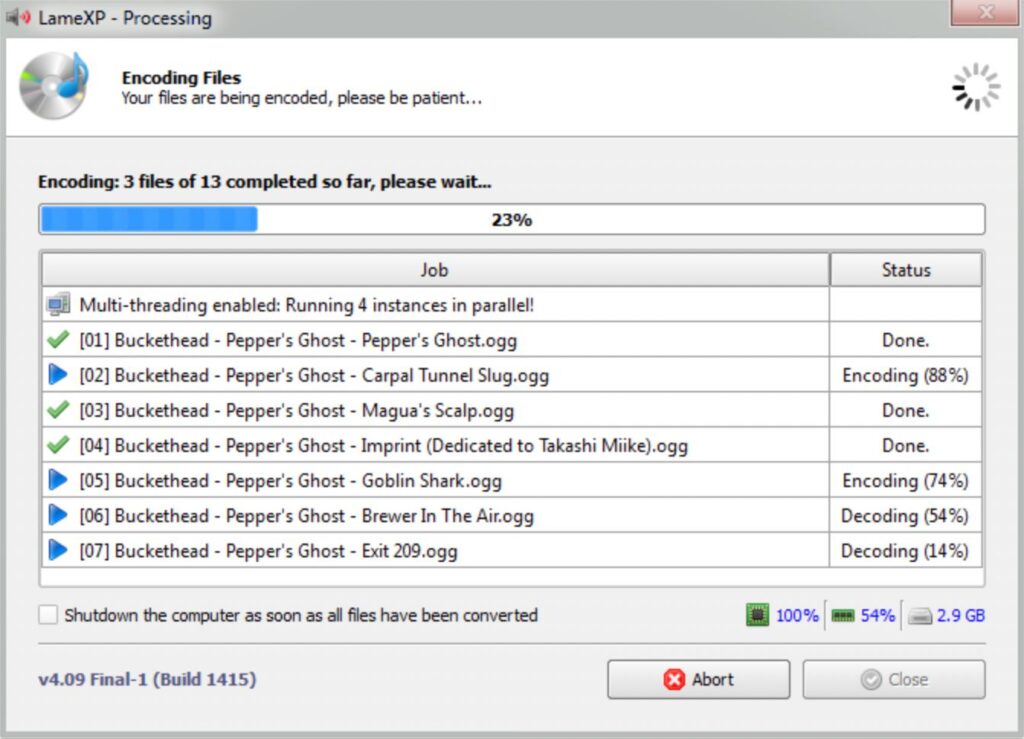Click the LameXP speaker icon in title bar
Image resolution: width=1024 pixels, height=739 pixels.
pyautogui.click(x=18, y=17)
